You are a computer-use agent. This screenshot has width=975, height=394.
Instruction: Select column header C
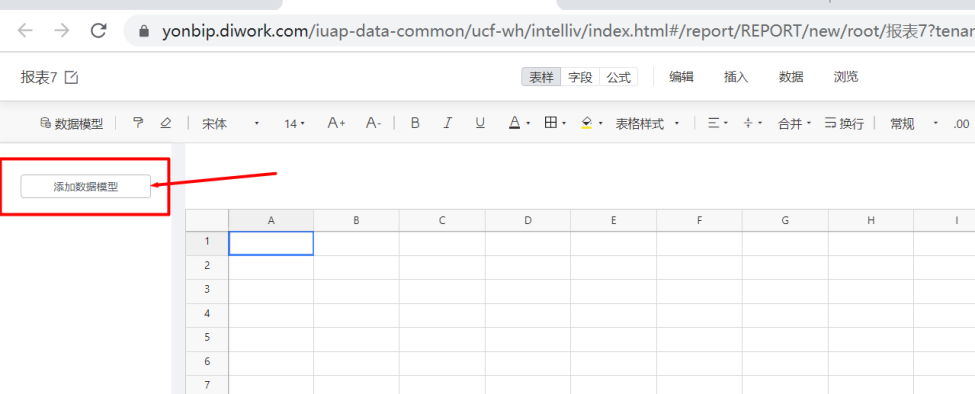(442, 220)
